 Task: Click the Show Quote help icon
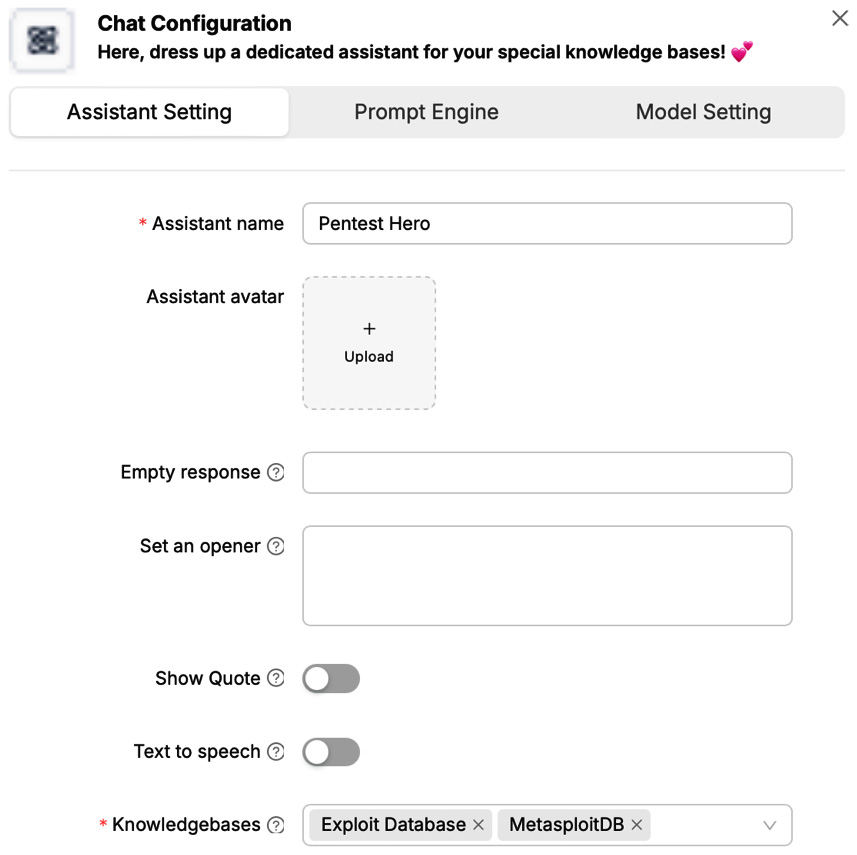(x=276, y=679)
